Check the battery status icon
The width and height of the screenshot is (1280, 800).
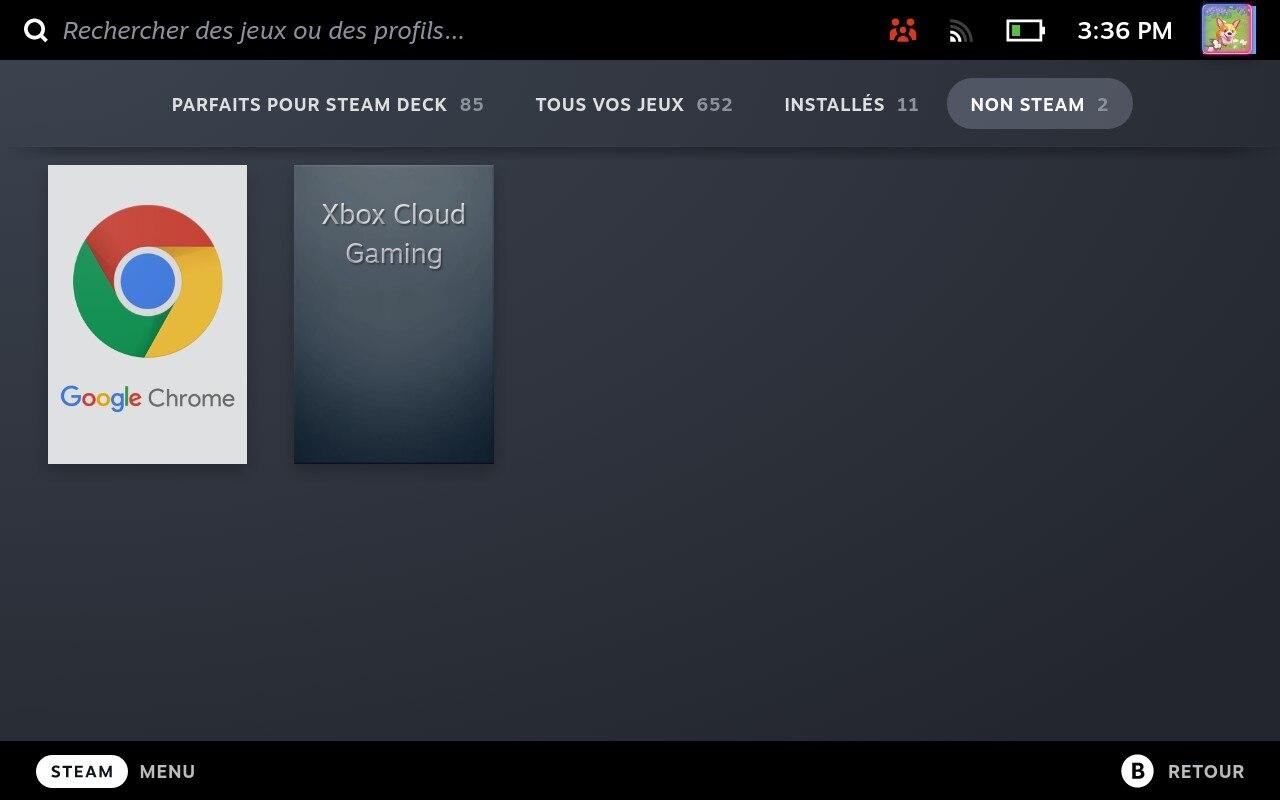click(1025, 31)
